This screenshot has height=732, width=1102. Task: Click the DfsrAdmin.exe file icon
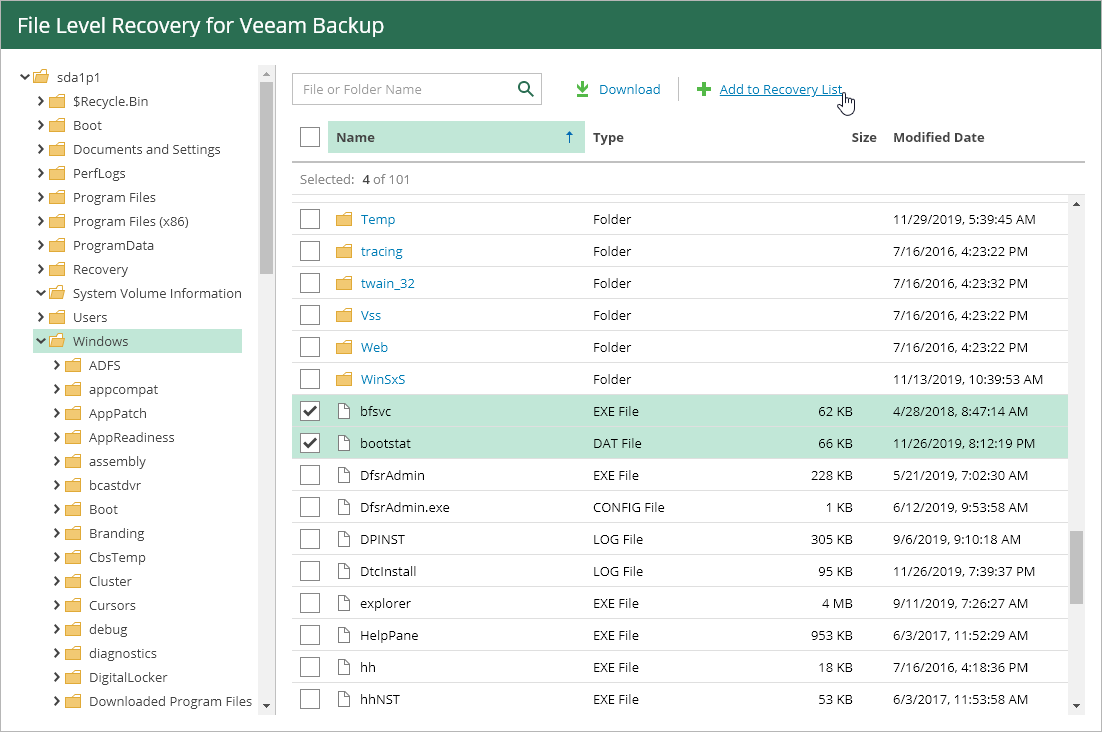344,507
